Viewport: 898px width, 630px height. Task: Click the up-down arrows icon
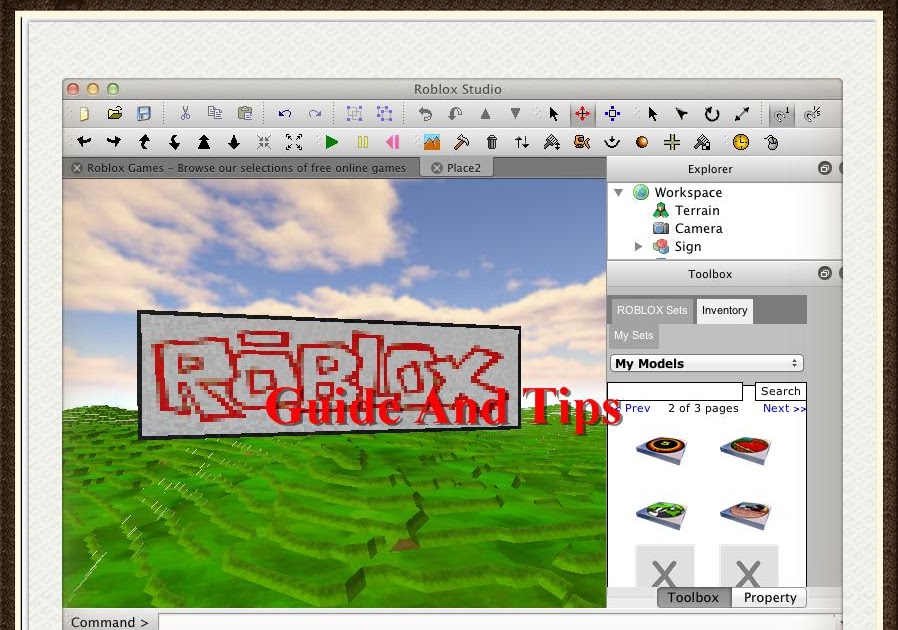point(522,142)
